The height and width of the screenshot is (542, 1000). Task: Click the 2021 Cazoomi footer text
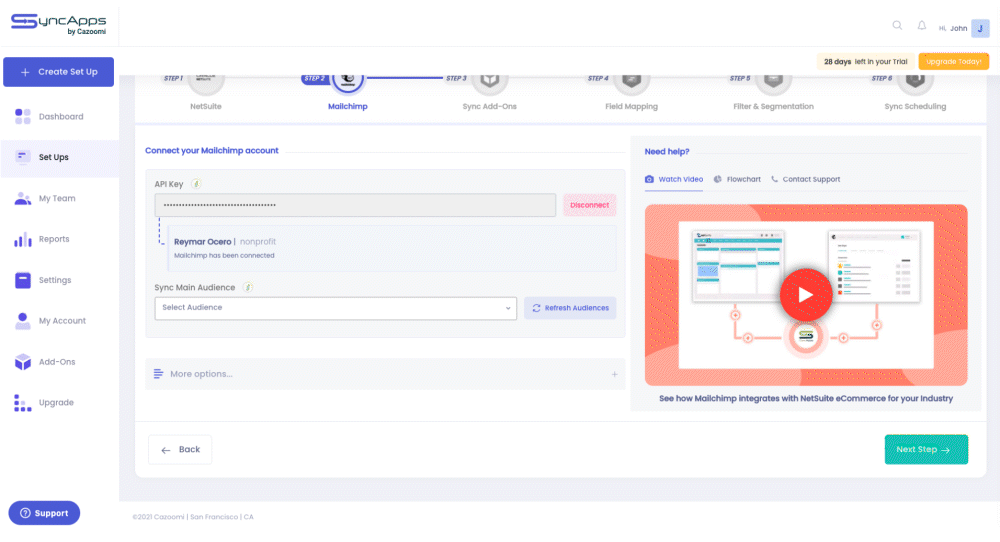coord(193,517)
